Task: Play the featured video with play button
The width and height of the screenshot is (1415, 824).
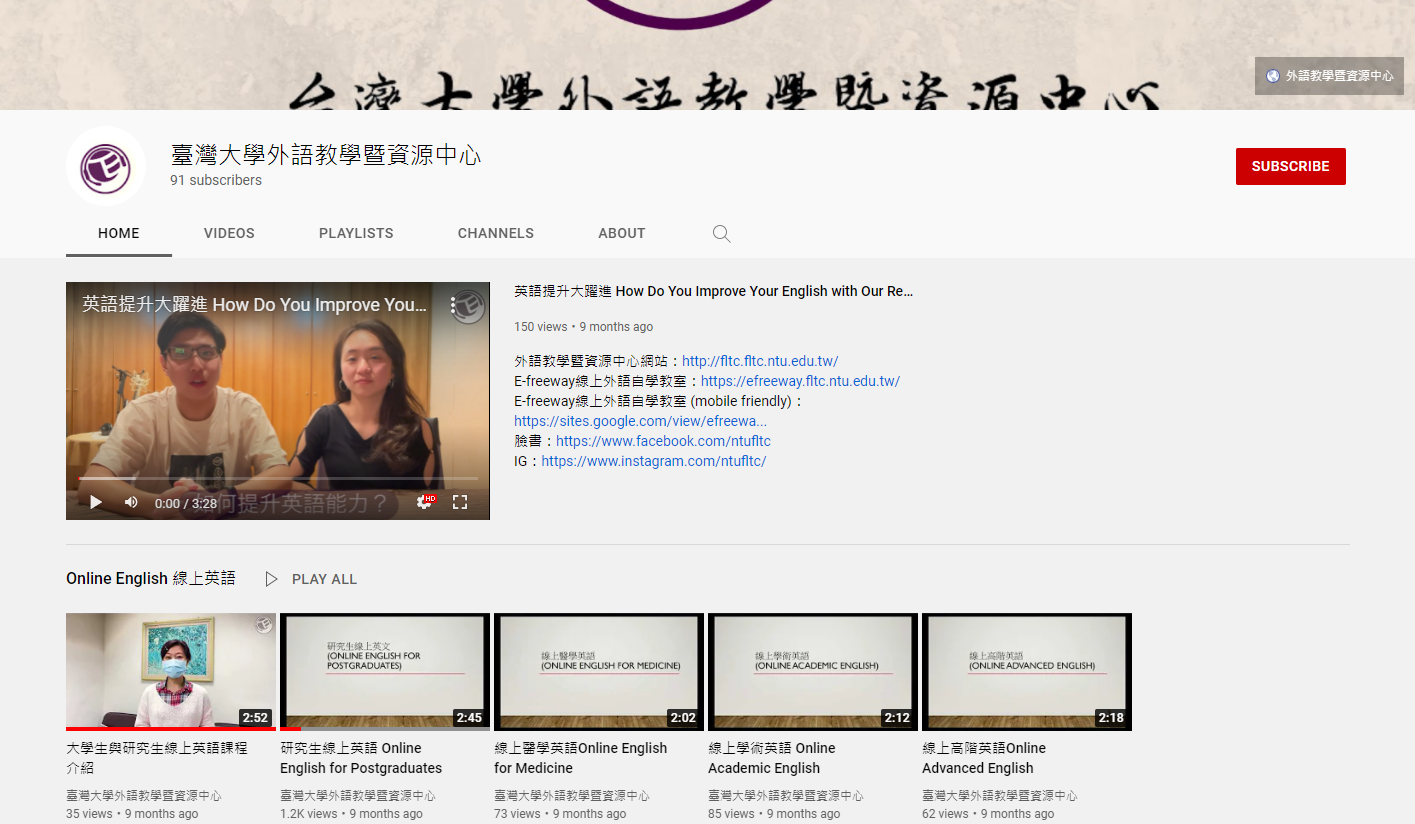Action: point(96,502)
